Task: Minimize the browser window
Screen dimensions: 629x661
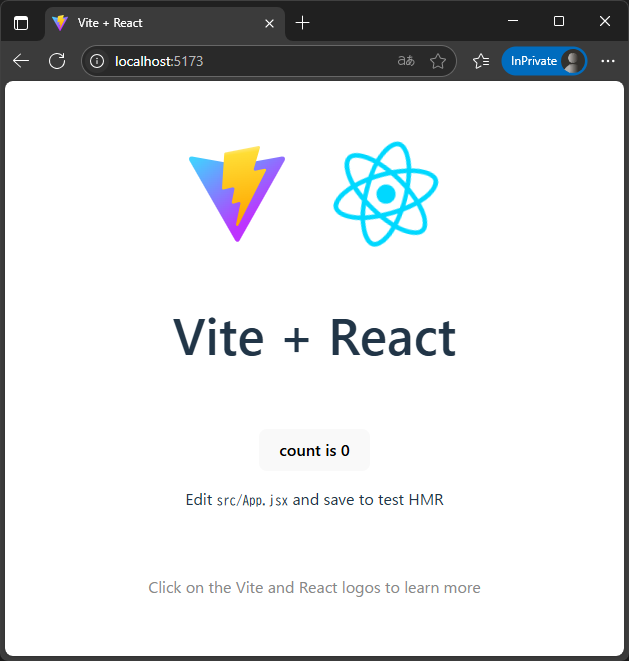Action: [513, 21]
